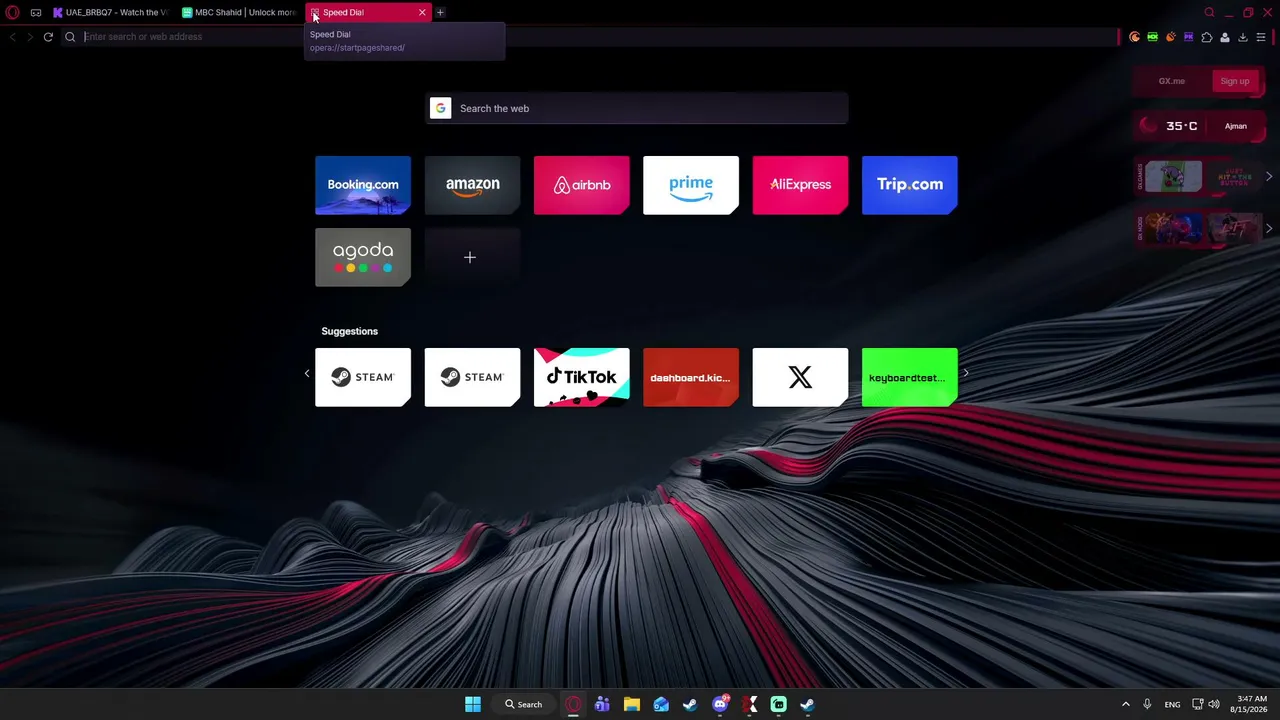Open the Extensions puzzle-piece icon
This screenshot has width=1280, height=720.
pyautogui.click(x=1207, y=37)
